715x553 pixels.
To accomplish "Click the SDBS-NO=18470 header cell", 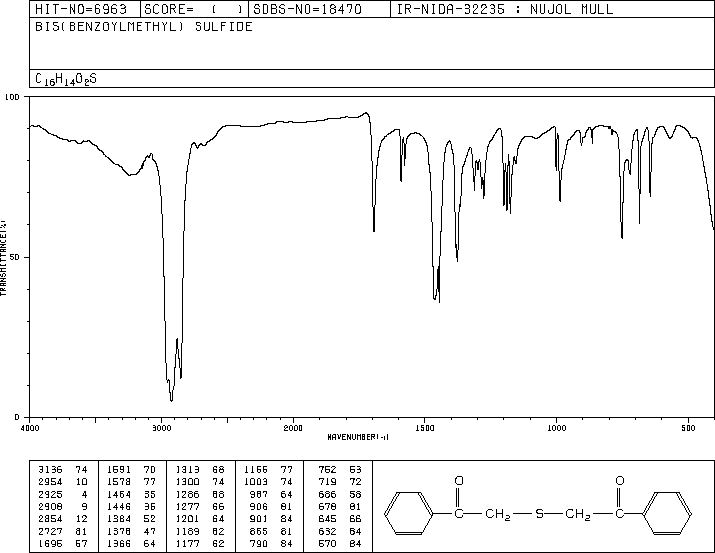I will (x=319, y=9).
